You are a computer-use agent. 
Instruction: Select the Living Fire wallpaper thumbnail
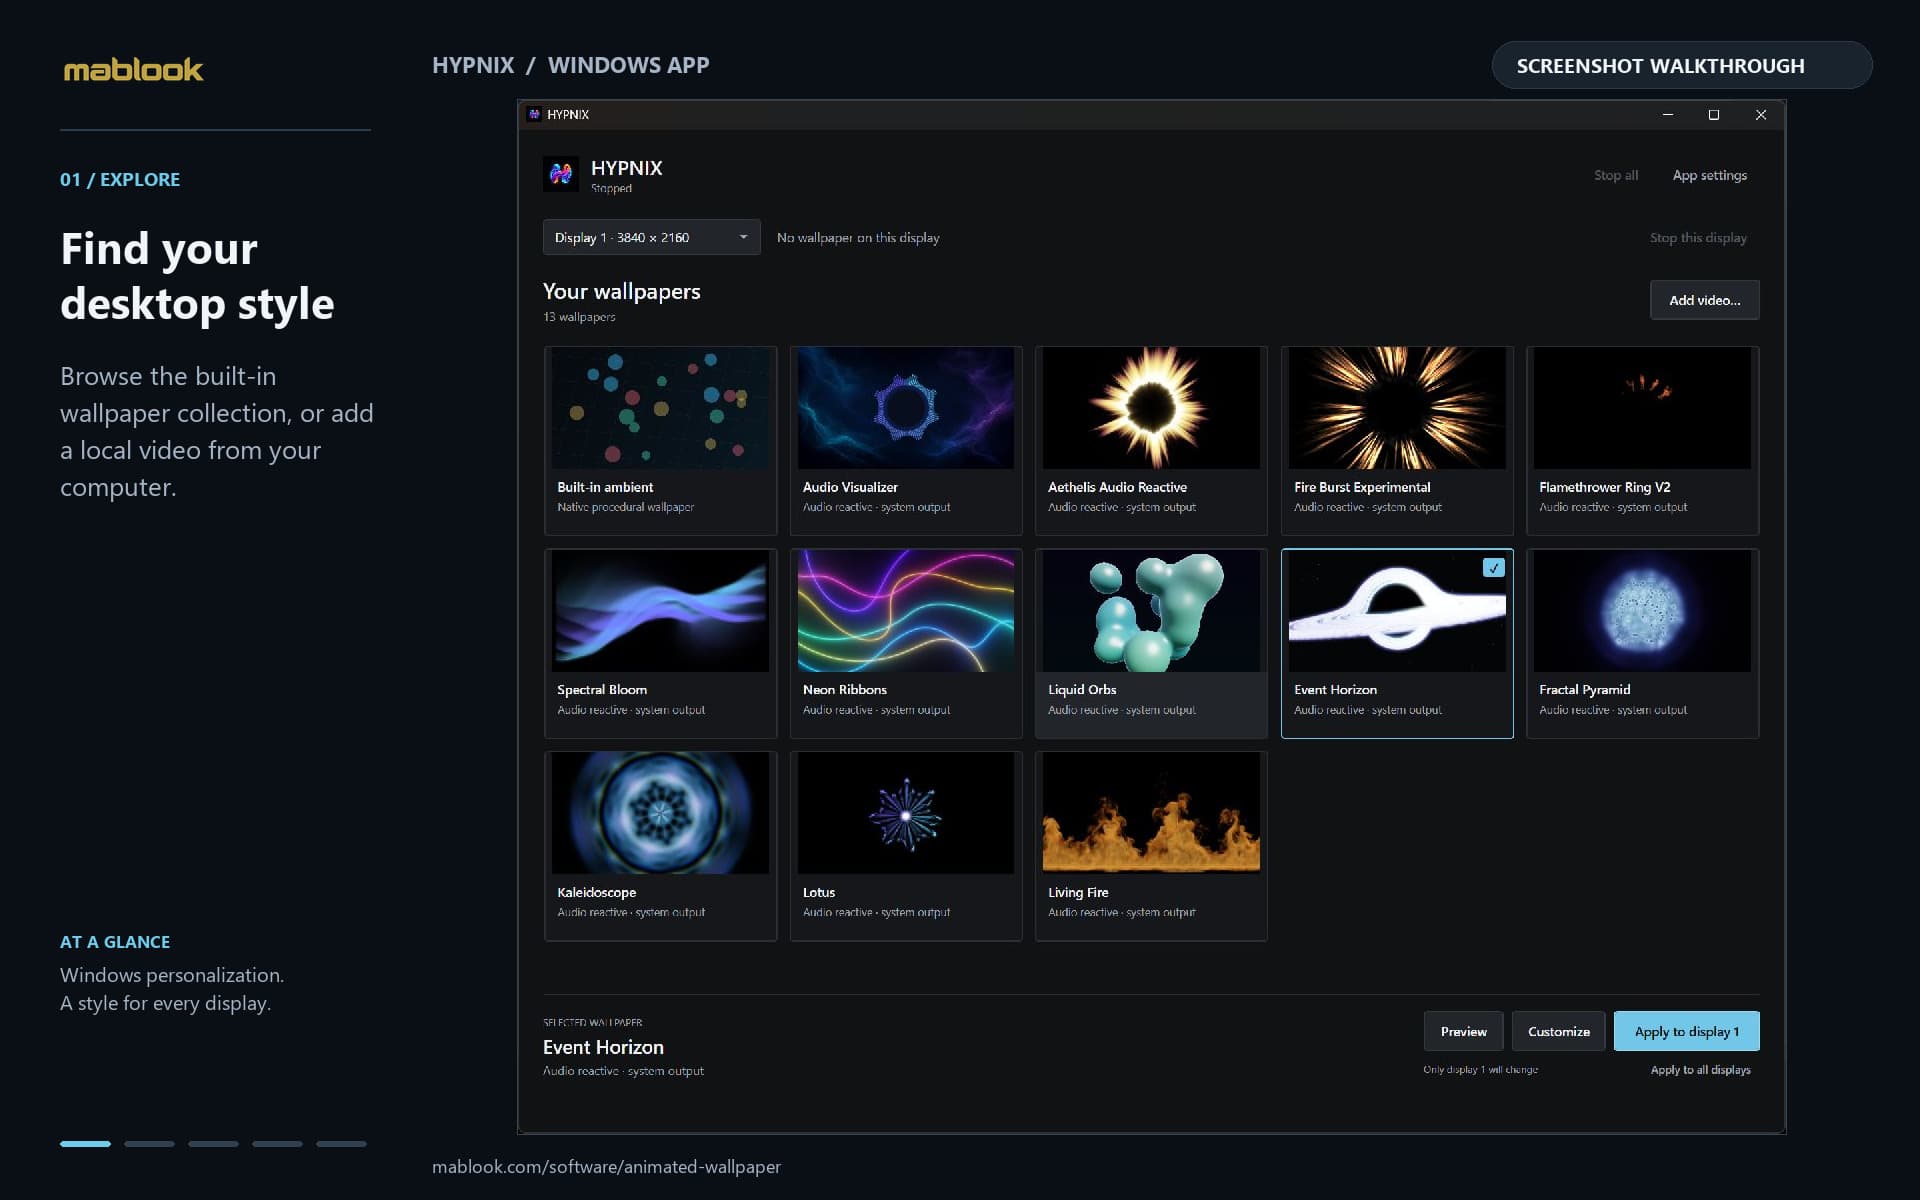click(1151, 813)
